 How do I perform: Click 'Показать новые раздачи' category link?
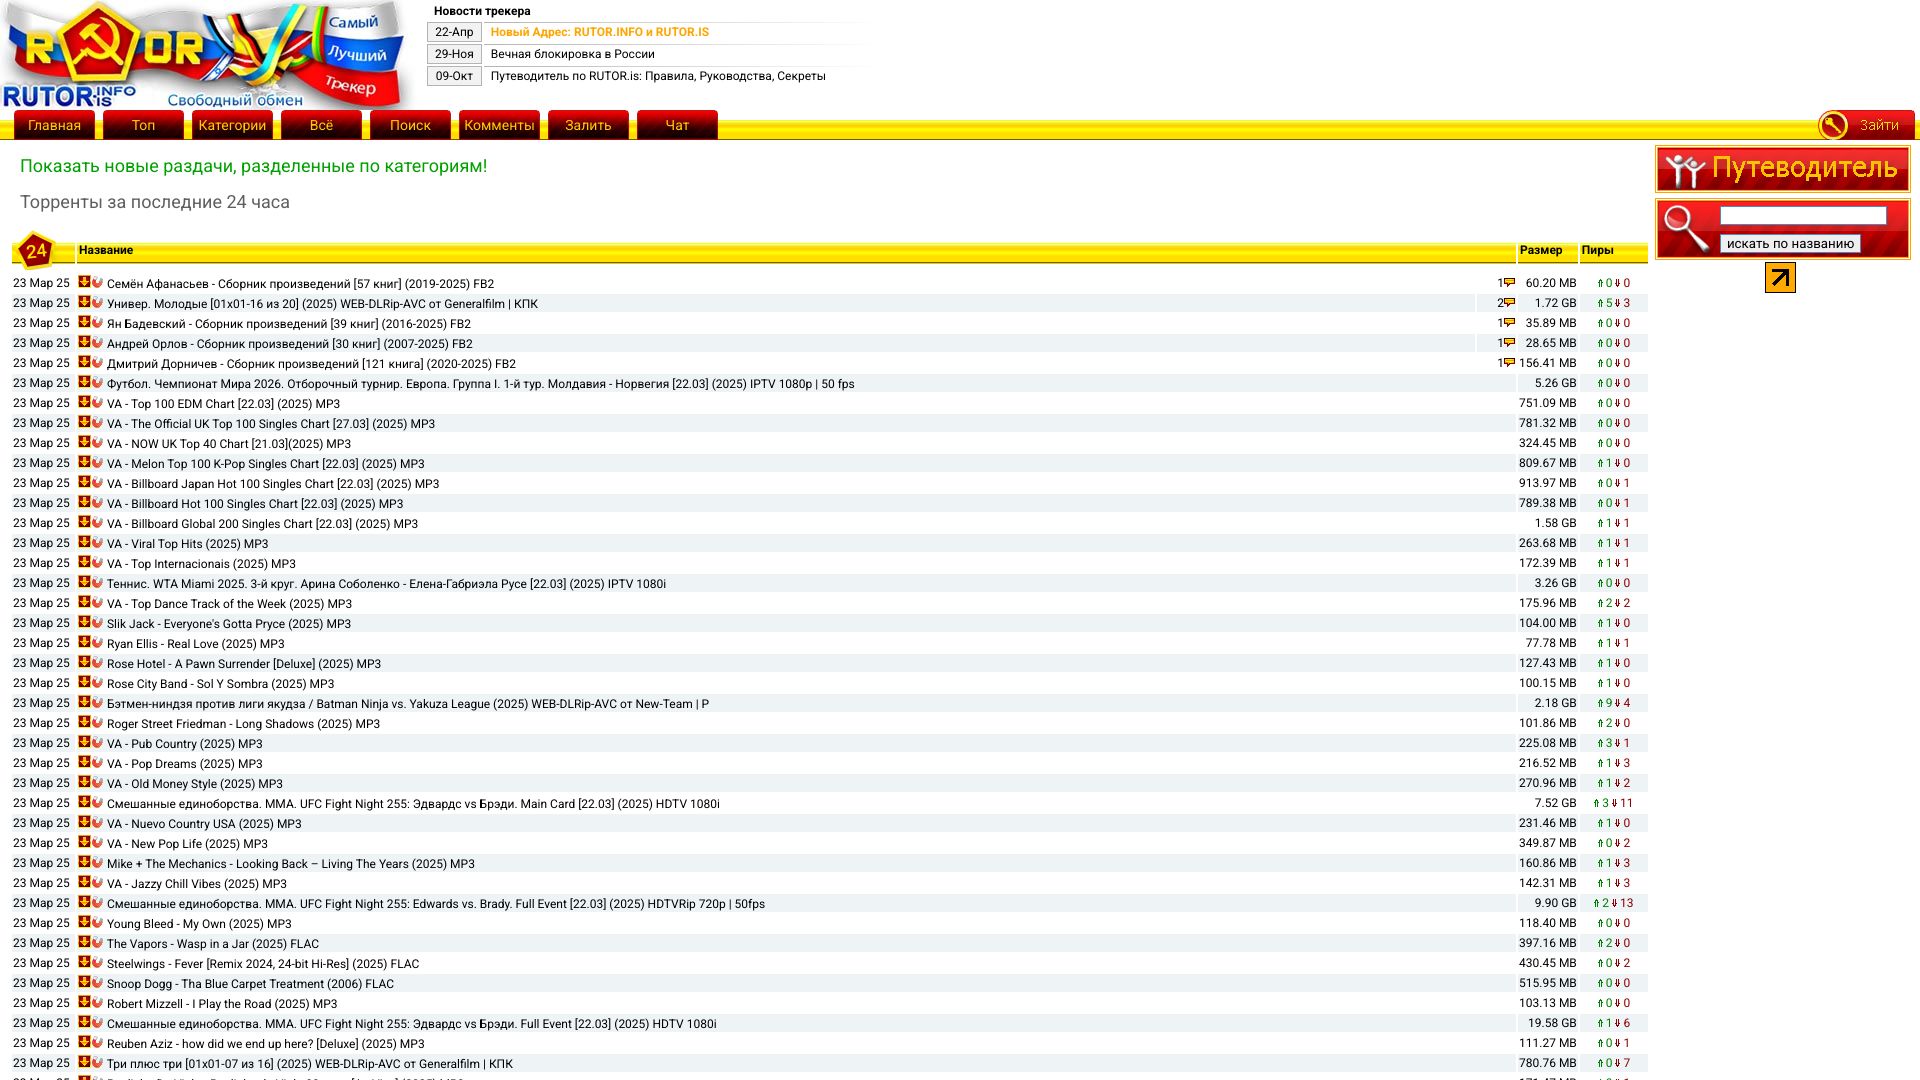pos(253,166)
